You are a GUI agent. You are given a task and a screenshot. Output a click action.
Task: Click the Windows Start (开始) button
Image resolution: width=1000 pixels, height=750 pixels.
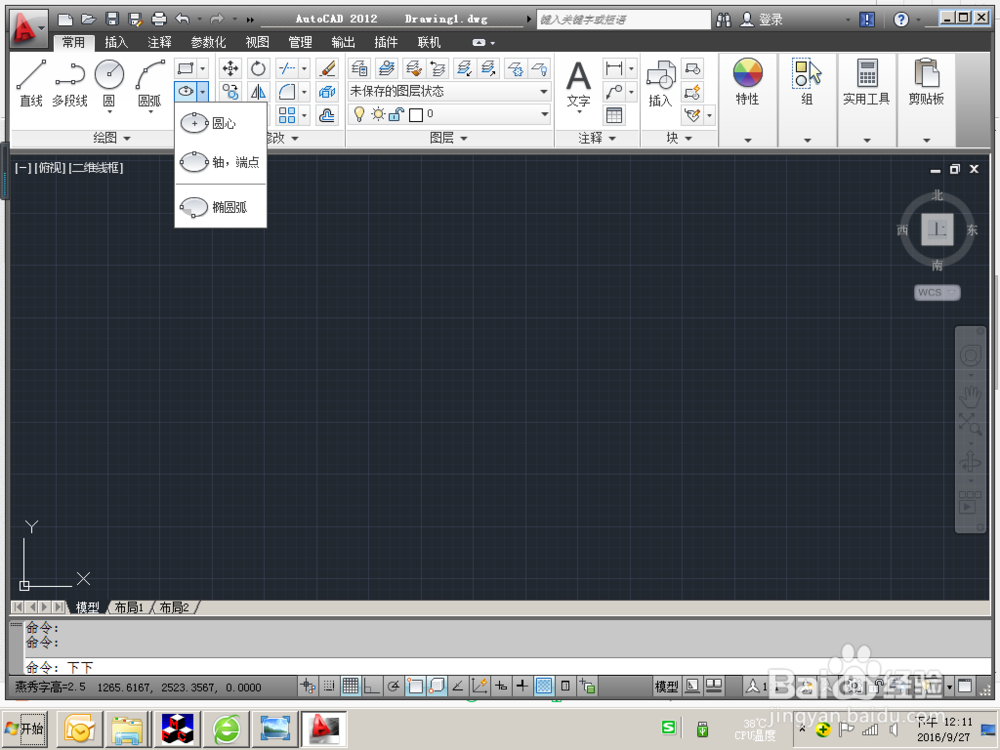[25, 728]
